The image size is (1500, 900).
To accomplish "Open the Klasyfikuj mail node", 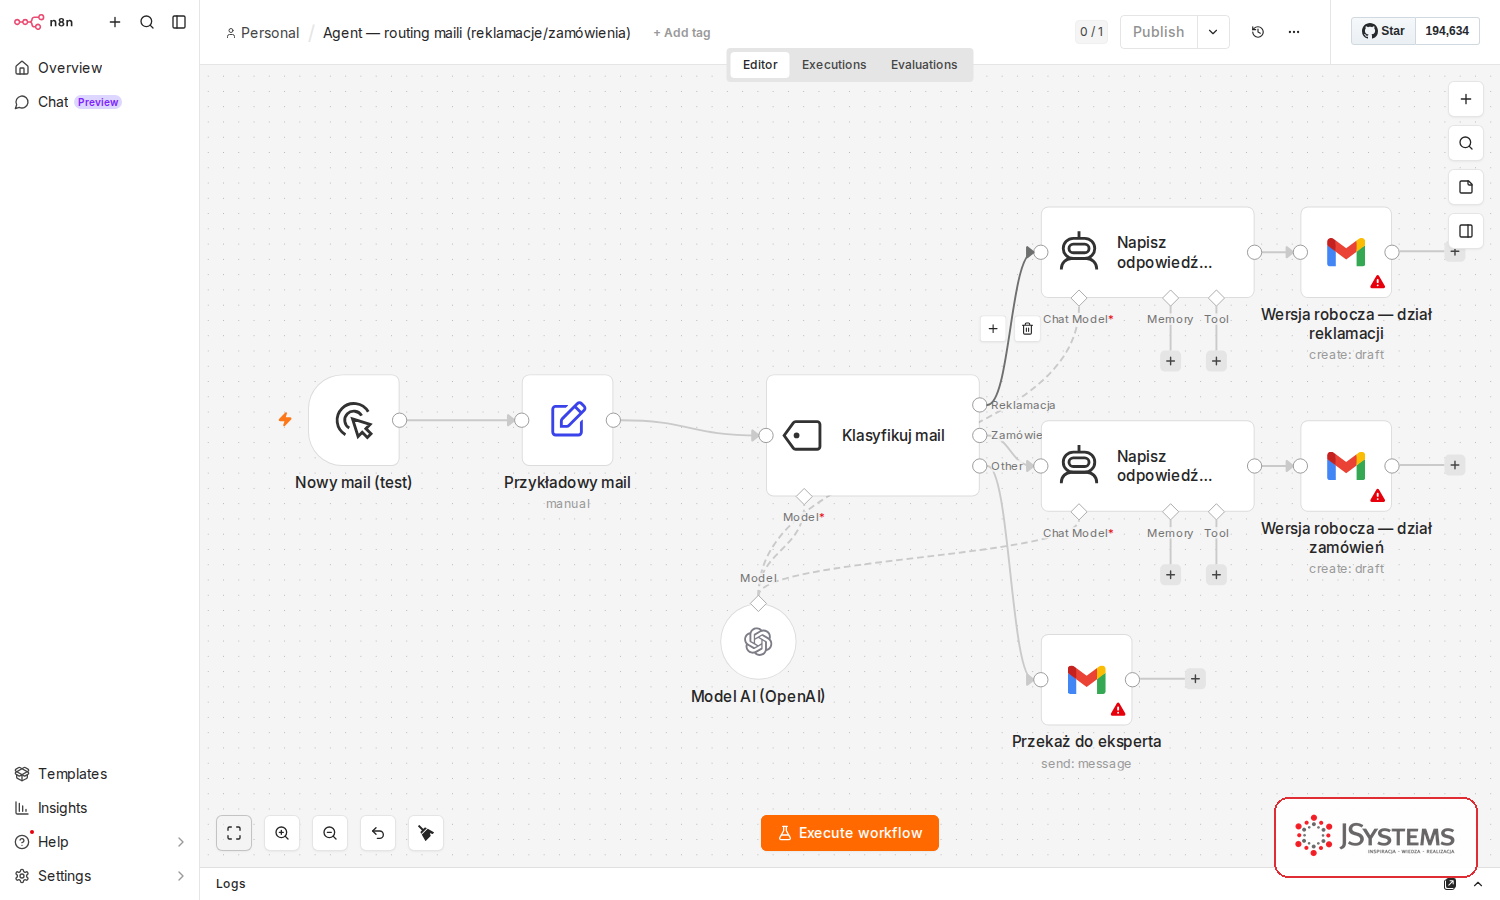I will tap(872, 435).
